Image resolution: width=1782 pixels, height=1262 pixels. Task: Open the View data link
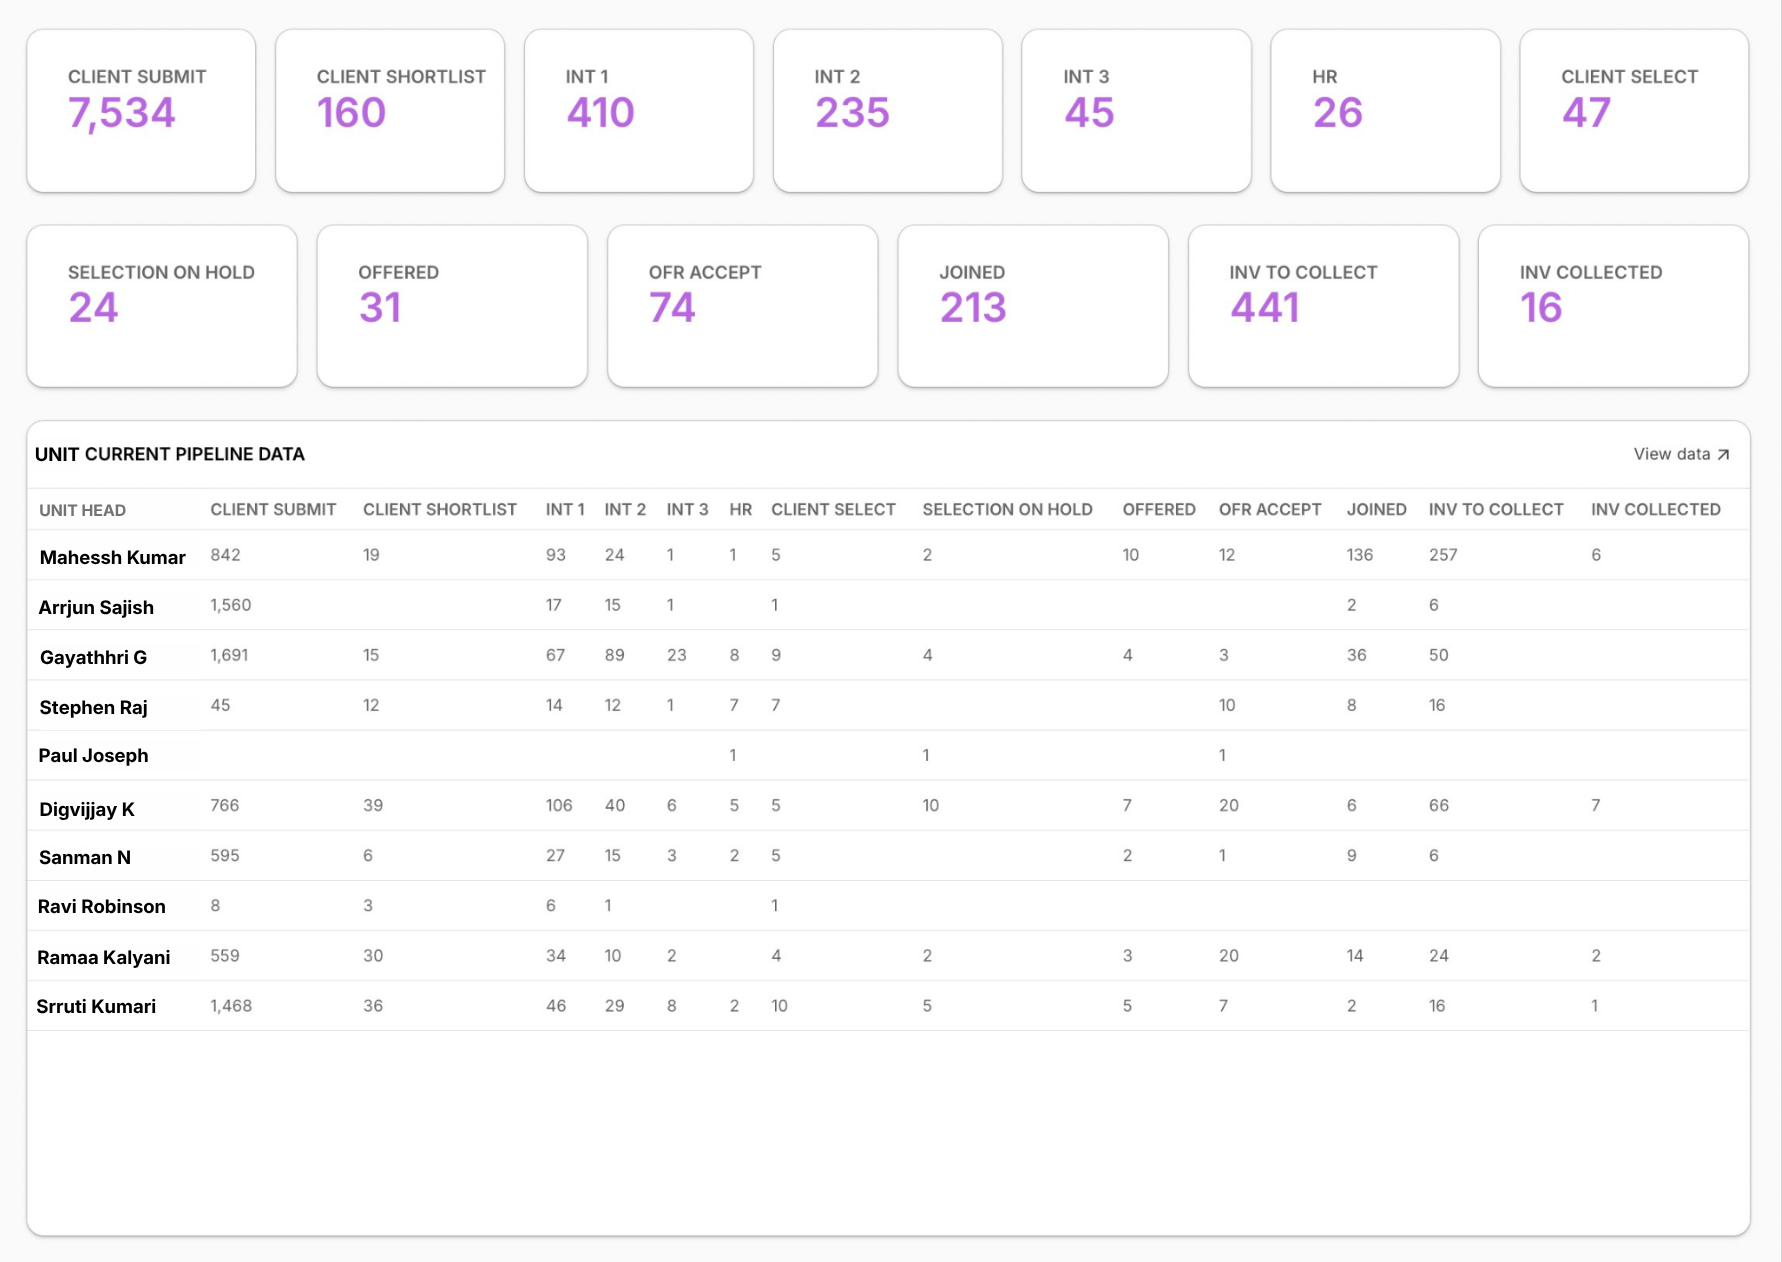click(1681, 454)
